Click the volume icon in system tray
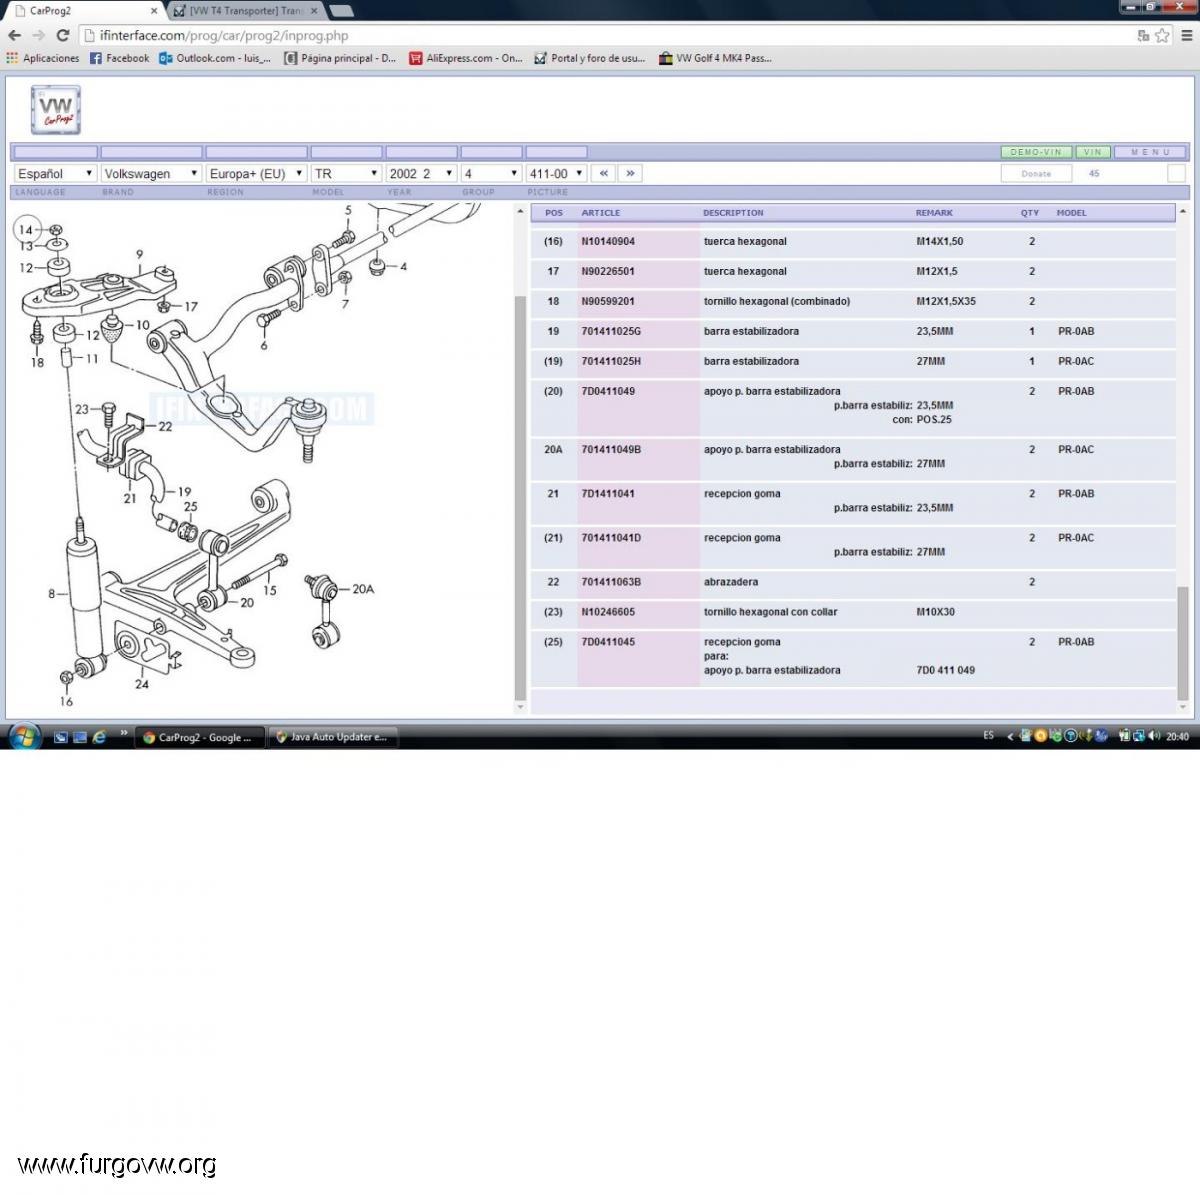Screen dimensions: 1200x1195 pyautogui.click(x=1154, y=736)
